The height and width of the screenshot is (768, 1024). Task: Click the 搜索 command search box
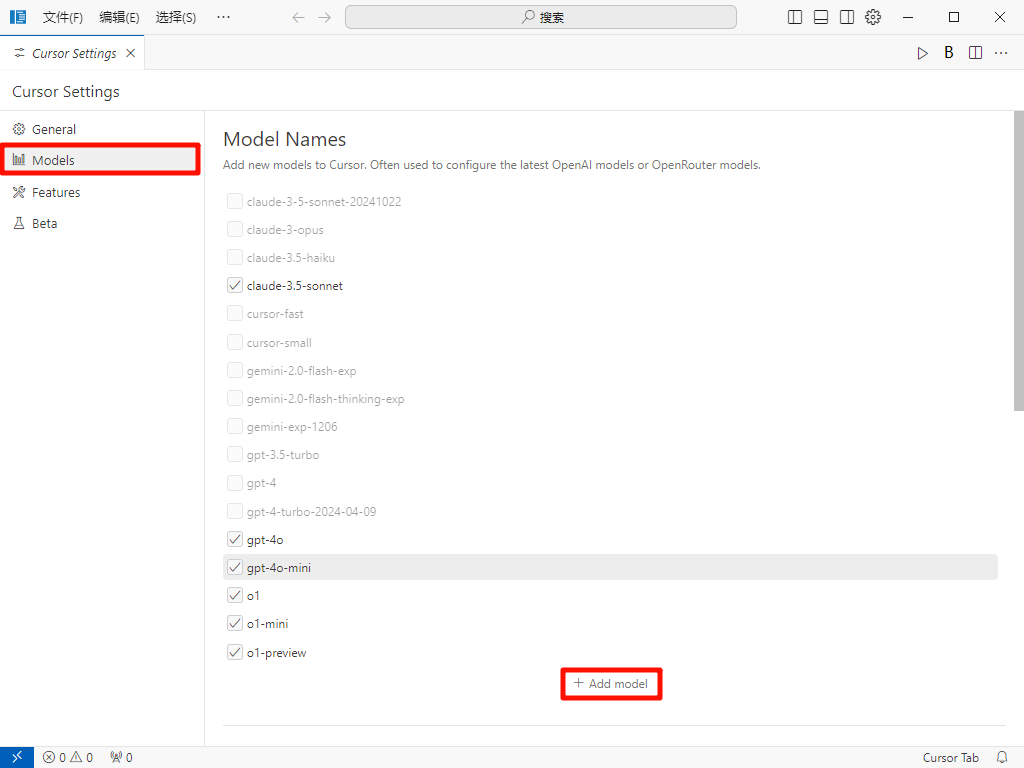click(541, 18)
